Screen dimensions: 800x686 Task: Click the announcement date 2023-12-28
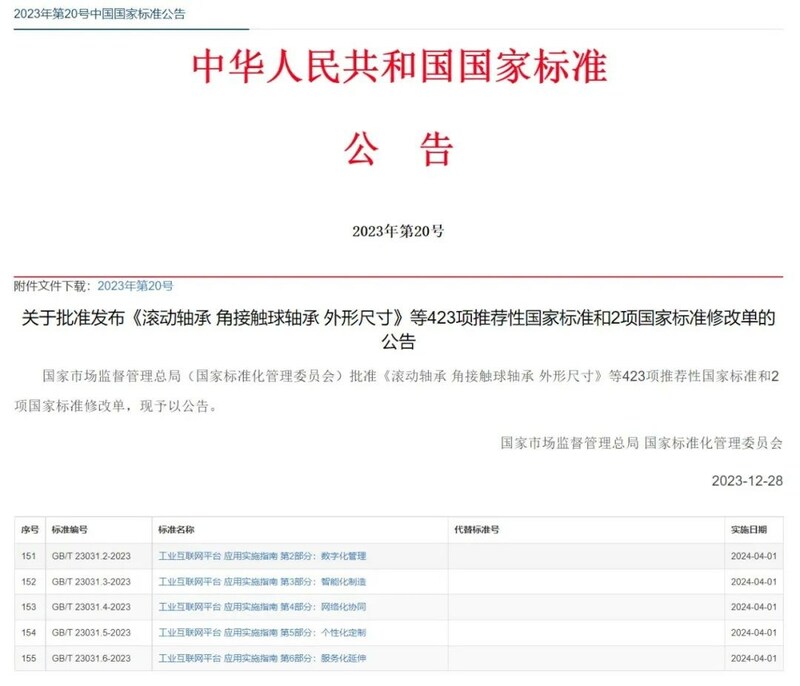tap(746, 480)
